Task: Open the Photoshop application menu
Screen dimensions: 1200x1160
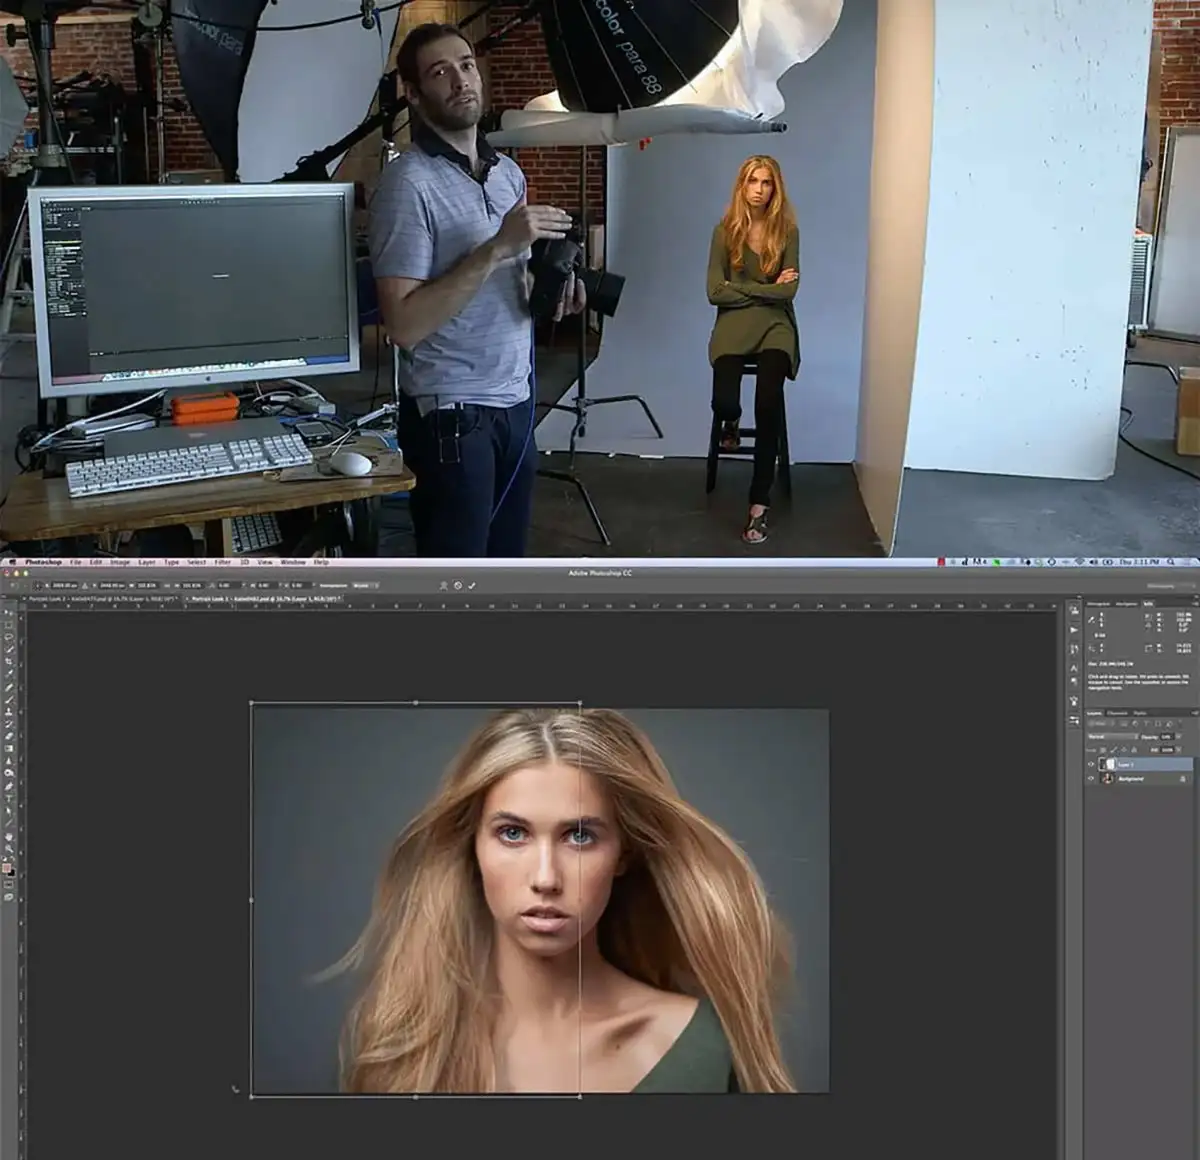Action: [x=43, y=563]
